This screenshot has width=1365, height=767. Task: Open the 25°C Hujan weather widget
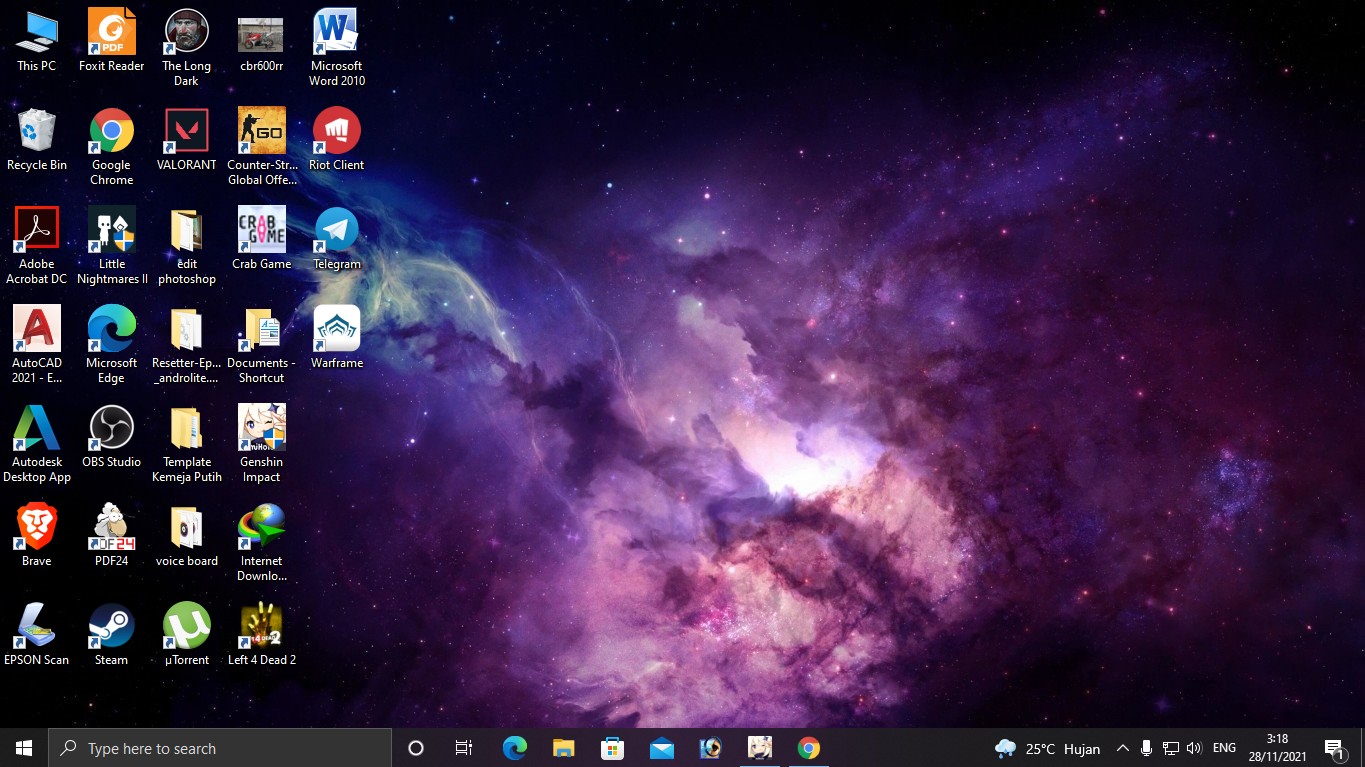pyautogui.click(x=1047, y=748)
